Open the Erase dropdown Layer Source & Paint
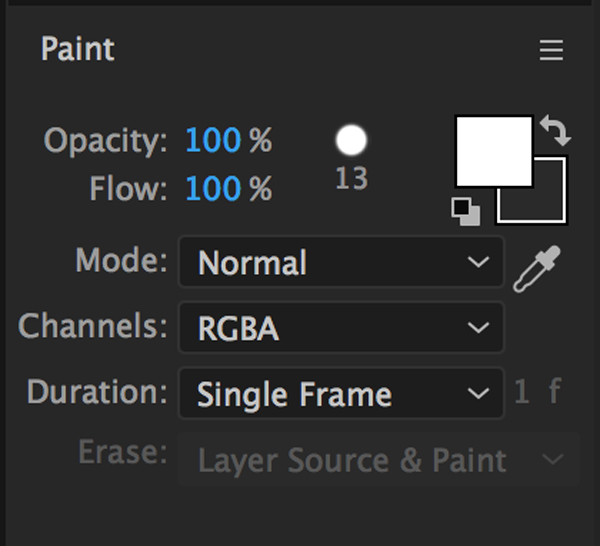The image size is (600, 546). click(x=378, y=459)
